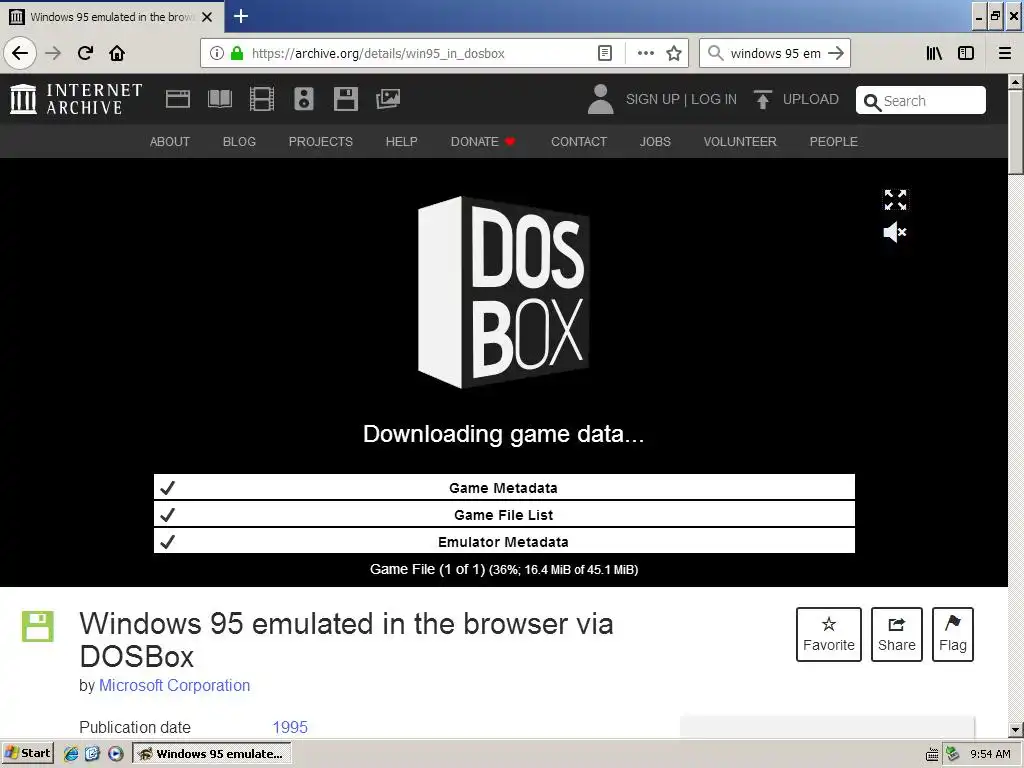Open a new browser tab
This screenshot has width=1024, height=768.
coord(241,16)
